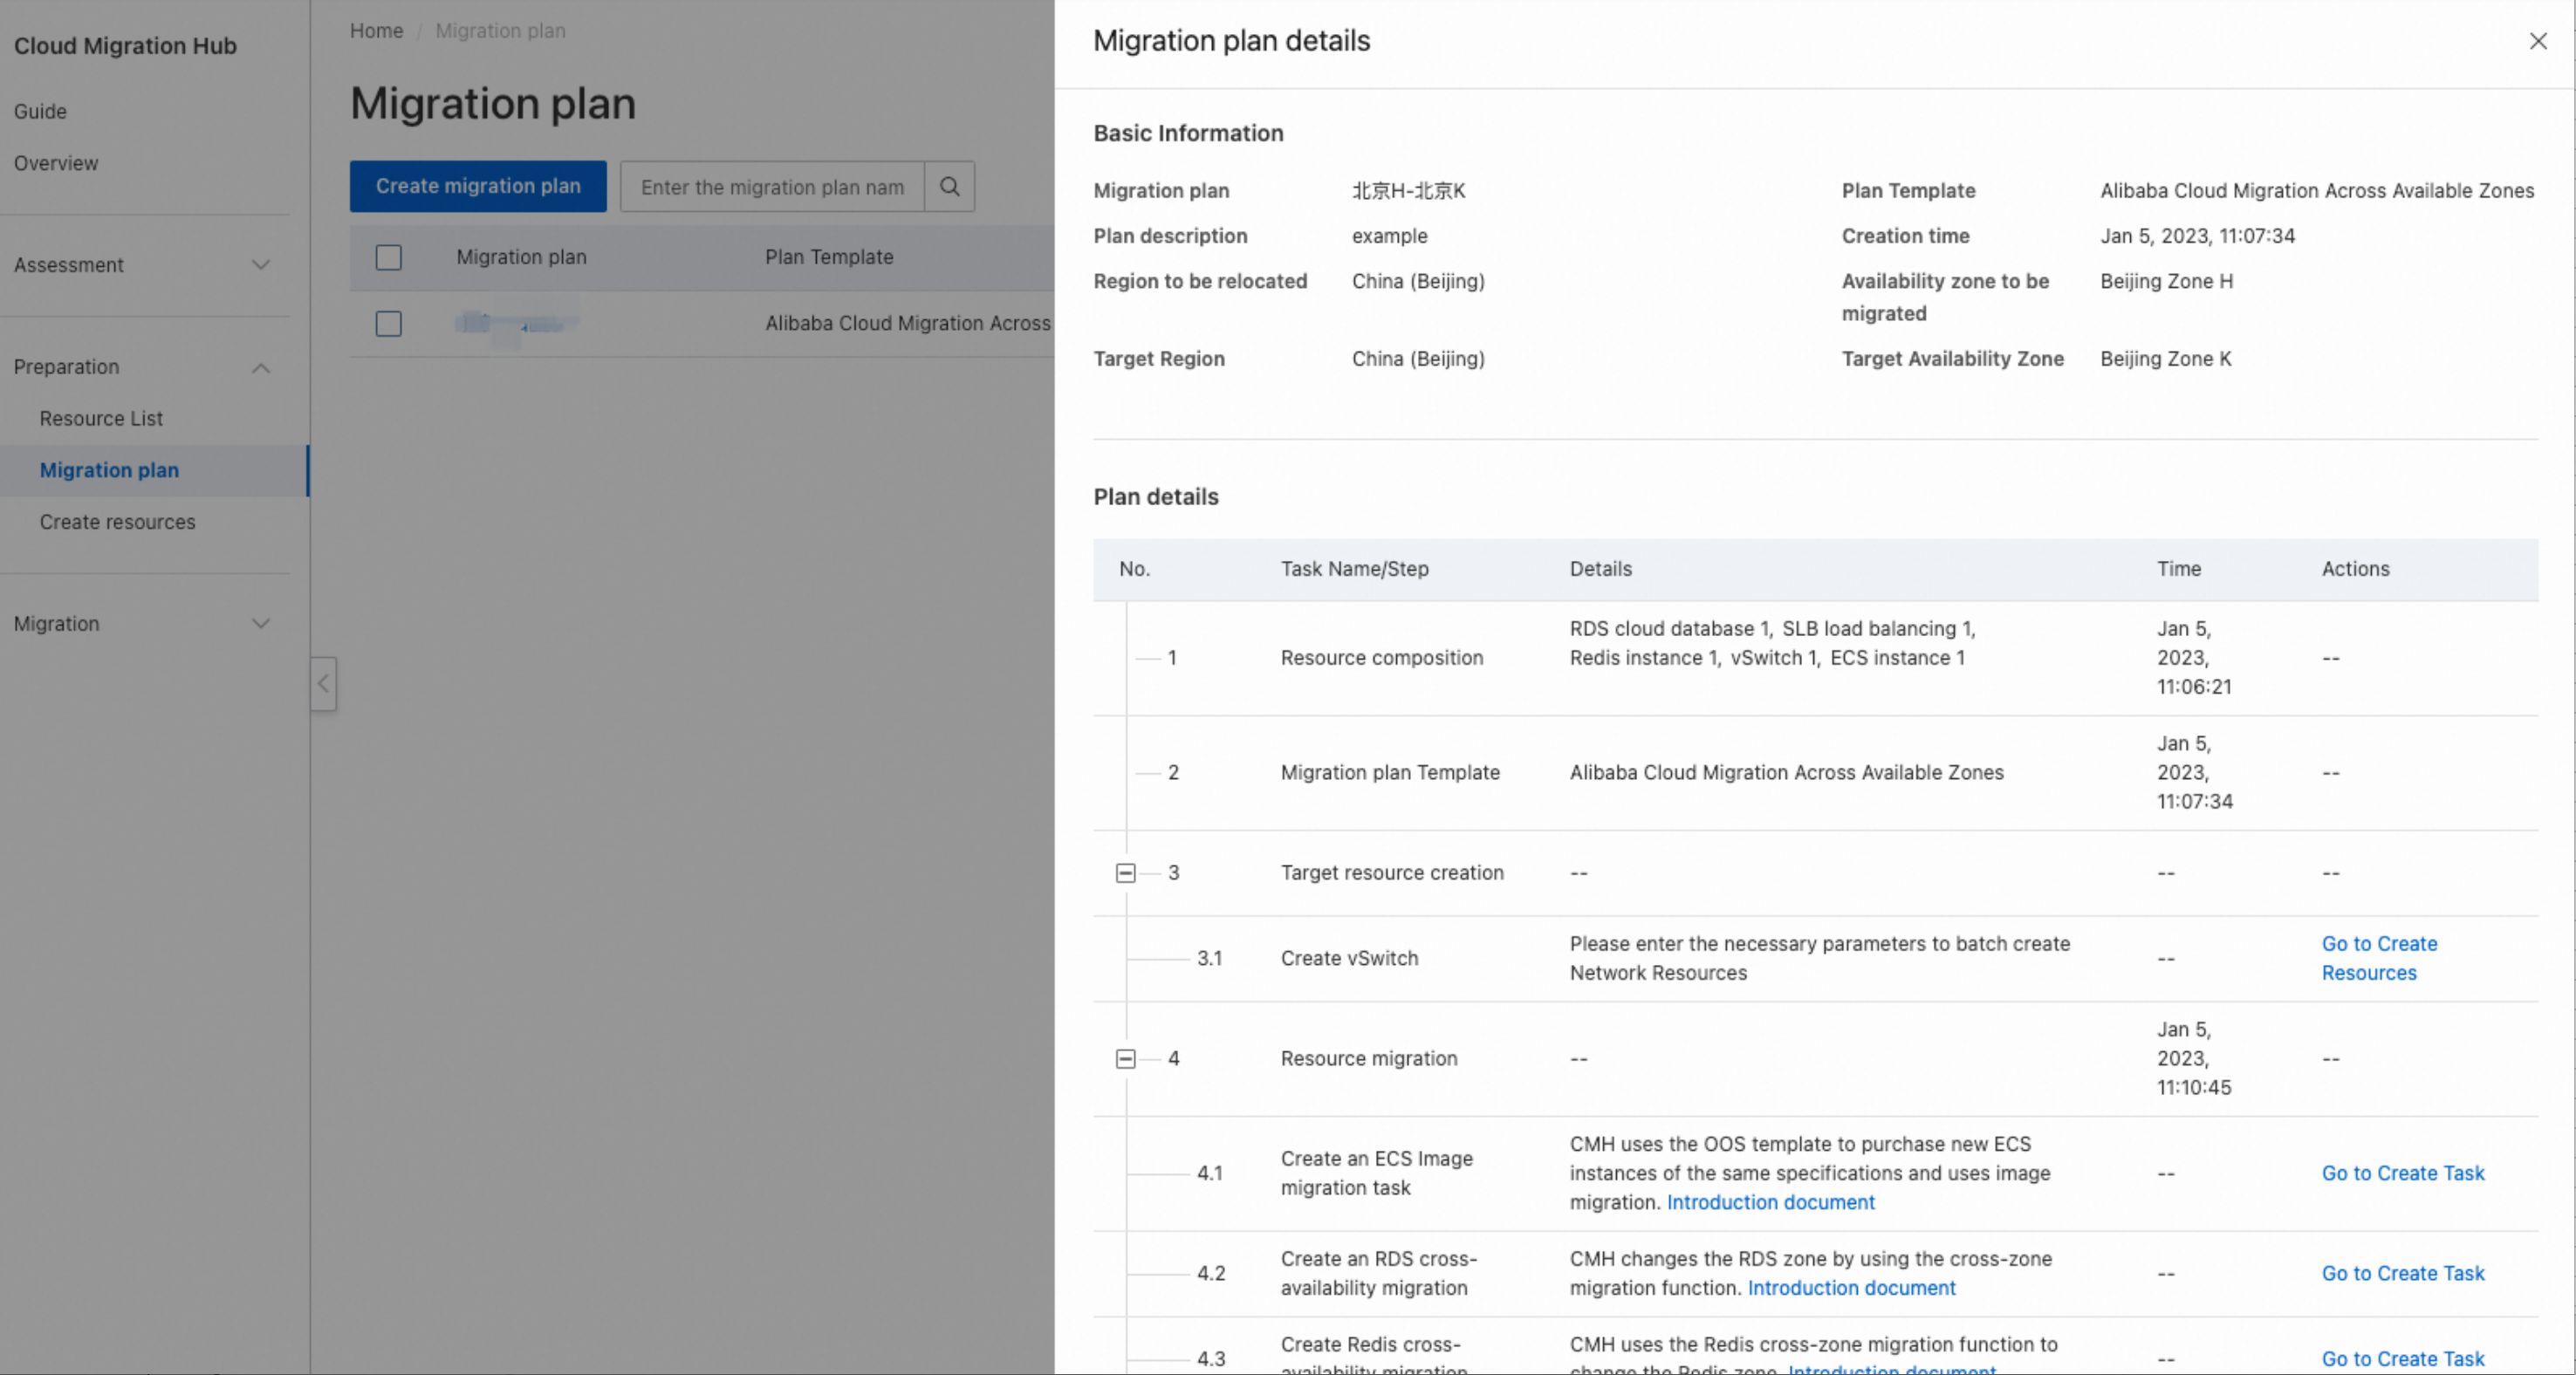Click the Beijing Zone K value

2165,359
